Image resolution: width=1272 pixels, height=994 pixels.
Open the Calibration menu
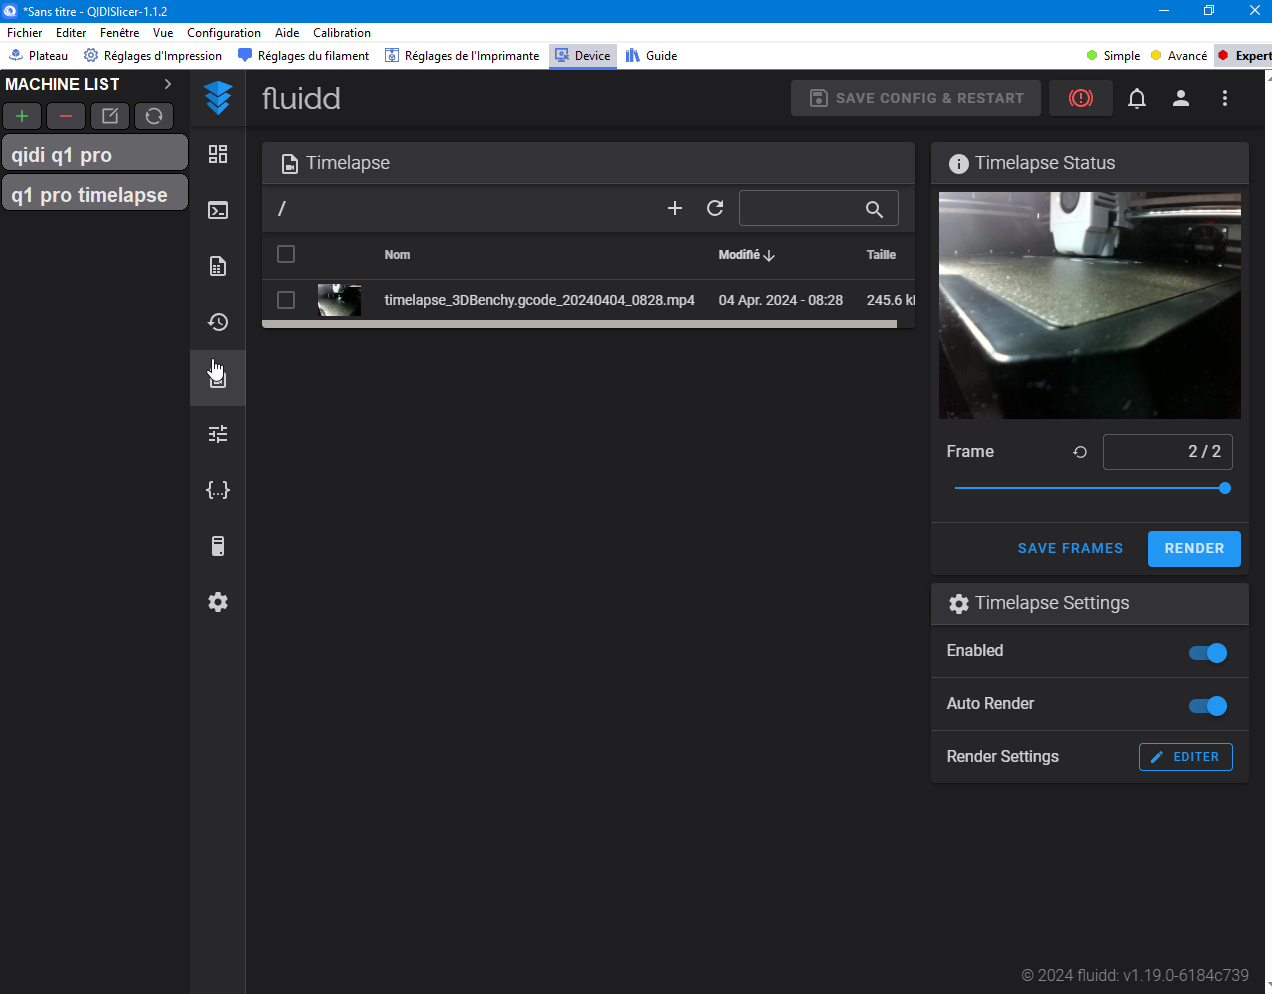pyautogui.click(x=342, y=33)
